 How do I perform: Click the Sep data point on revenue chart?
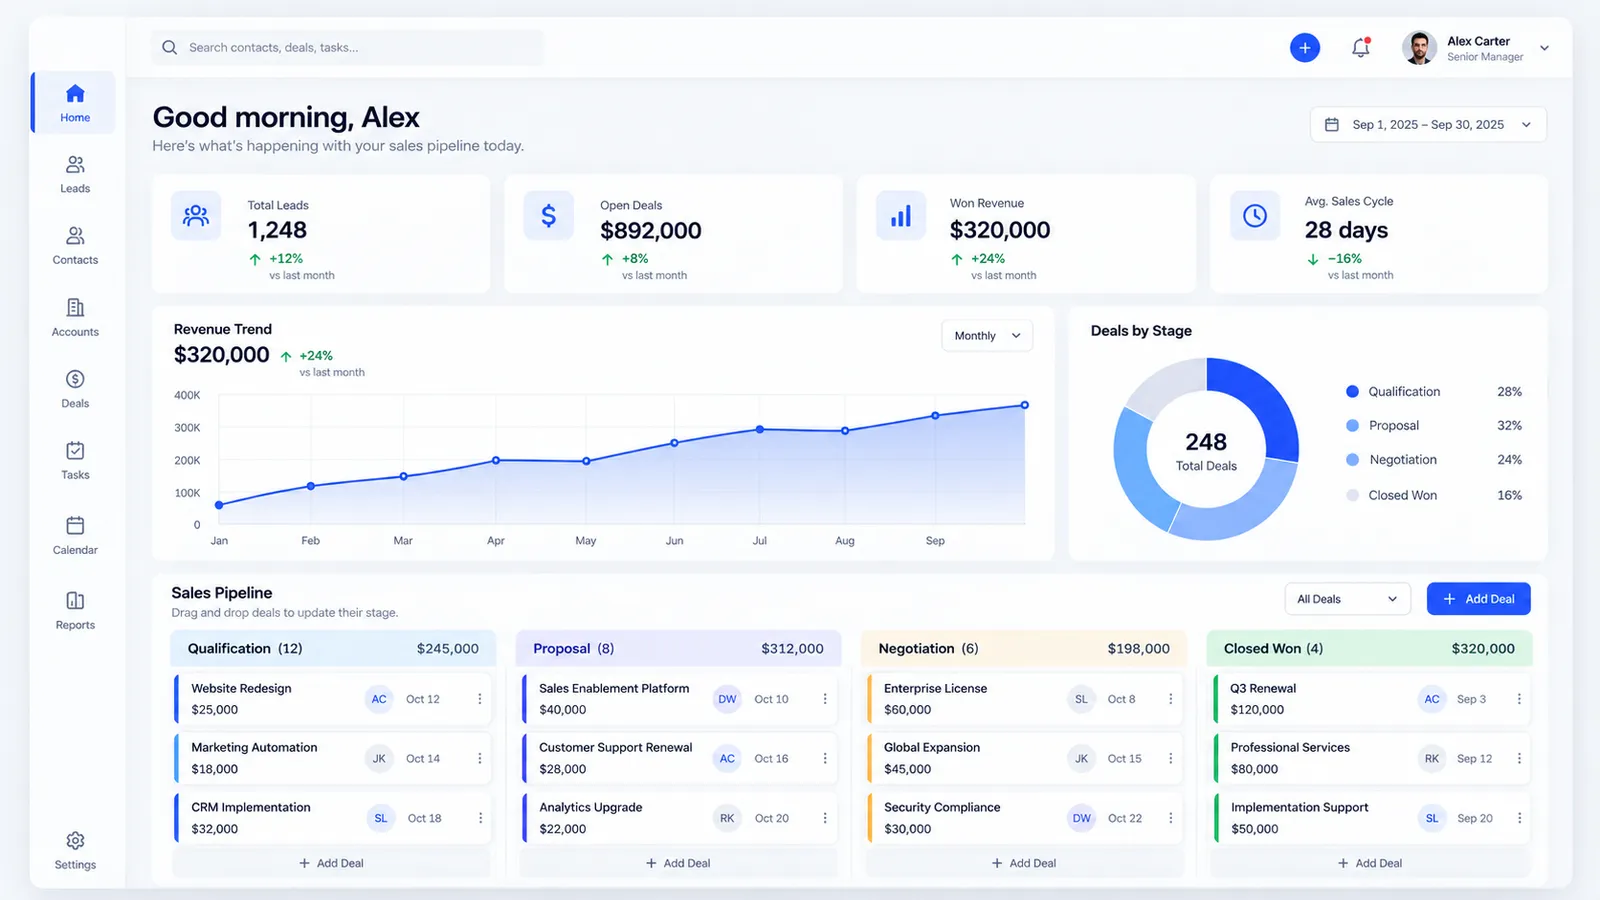tap(936, 415)
